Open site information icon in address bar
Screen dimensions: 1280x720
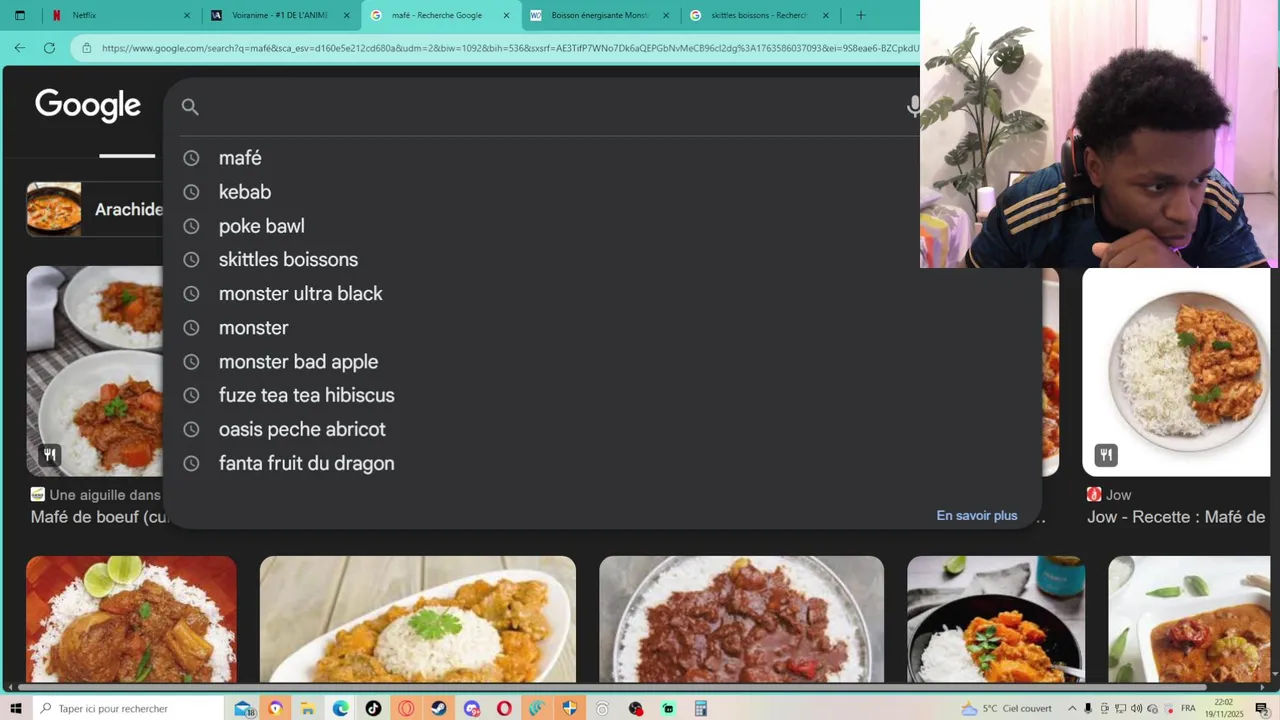pos(87,48)
